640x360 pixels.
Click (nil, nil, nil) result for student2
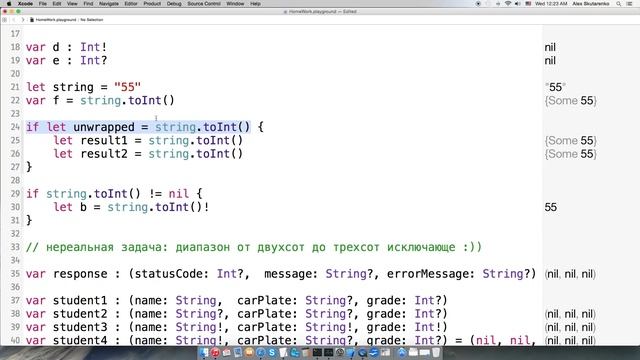[570, 314]
